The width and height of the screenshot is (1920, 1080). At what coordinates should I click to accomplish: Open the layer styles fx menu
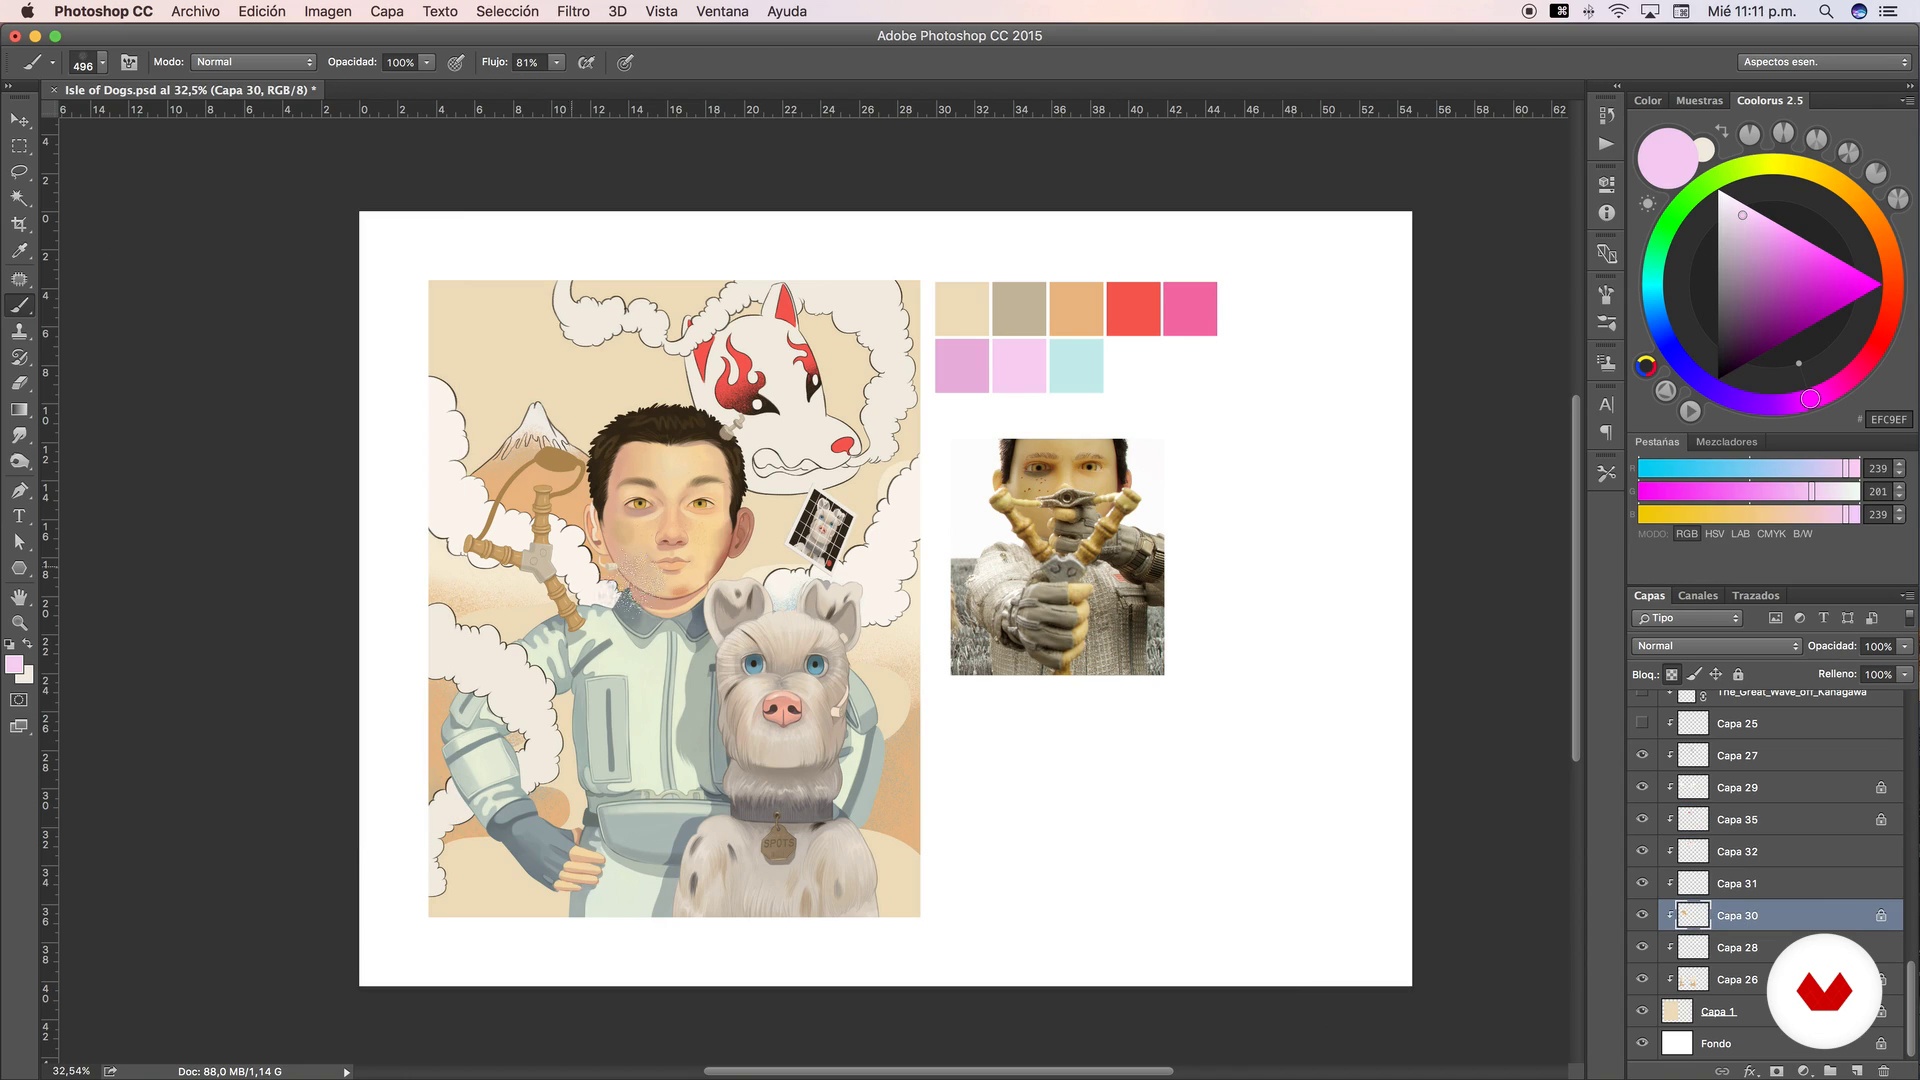click(x=1750, y=1071)
